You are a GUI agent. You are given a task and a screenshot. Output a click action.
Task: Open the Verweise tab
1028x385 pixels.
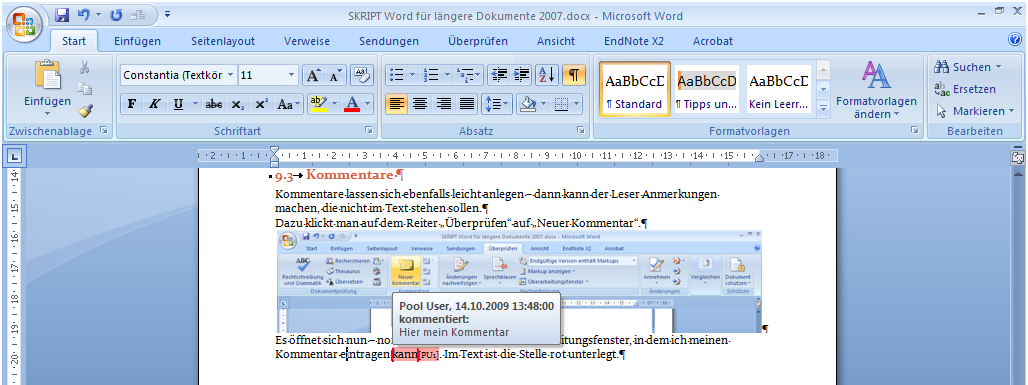click(x=307, y=41)
